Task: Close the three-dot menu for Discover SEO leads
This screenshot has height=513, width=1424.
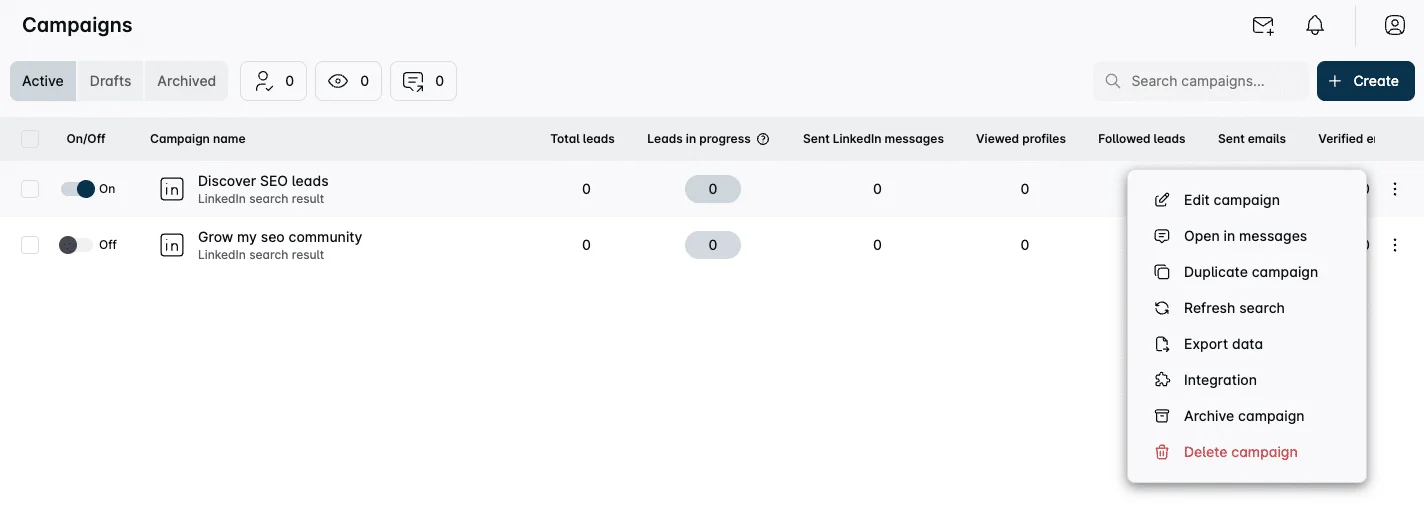Action: [x=1395, y=189]
